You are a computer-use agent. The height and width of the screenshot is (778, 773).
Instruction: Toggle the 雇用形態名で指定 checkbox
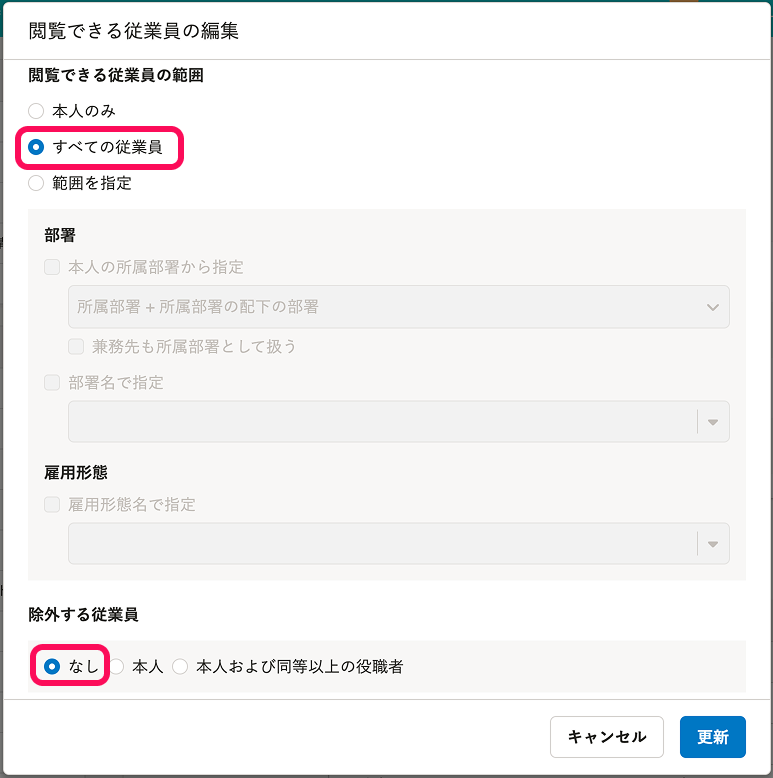pos(52,505)
